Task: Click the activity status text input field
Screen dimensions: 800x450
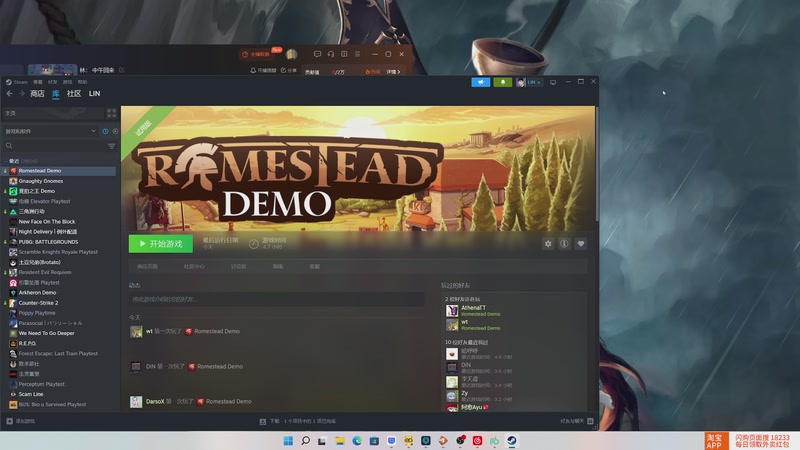Action: tap(276, 299)
